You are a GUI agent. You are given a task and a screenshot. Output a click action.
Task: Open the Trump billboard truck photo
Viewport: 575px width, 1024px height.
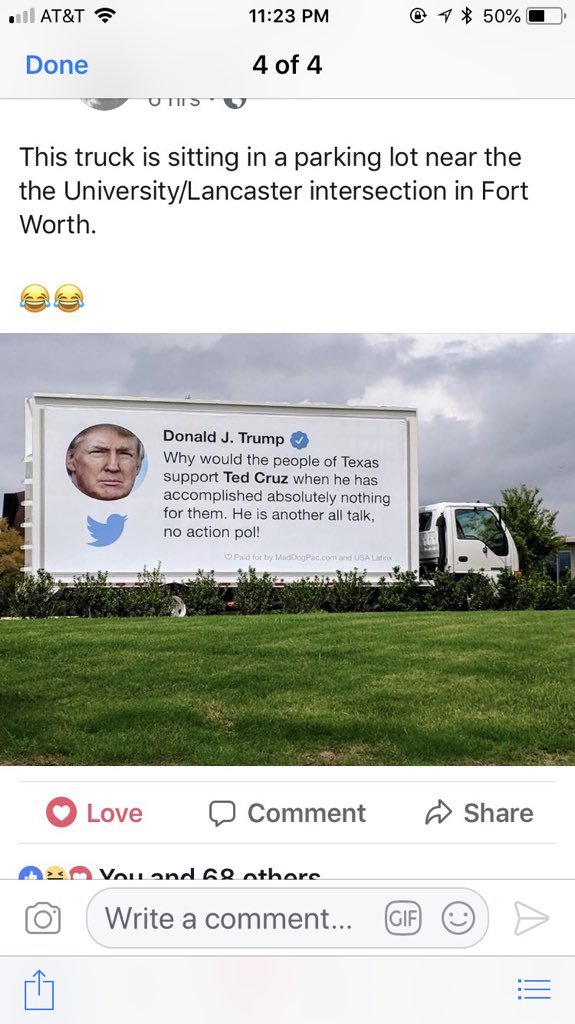[288, 549]
